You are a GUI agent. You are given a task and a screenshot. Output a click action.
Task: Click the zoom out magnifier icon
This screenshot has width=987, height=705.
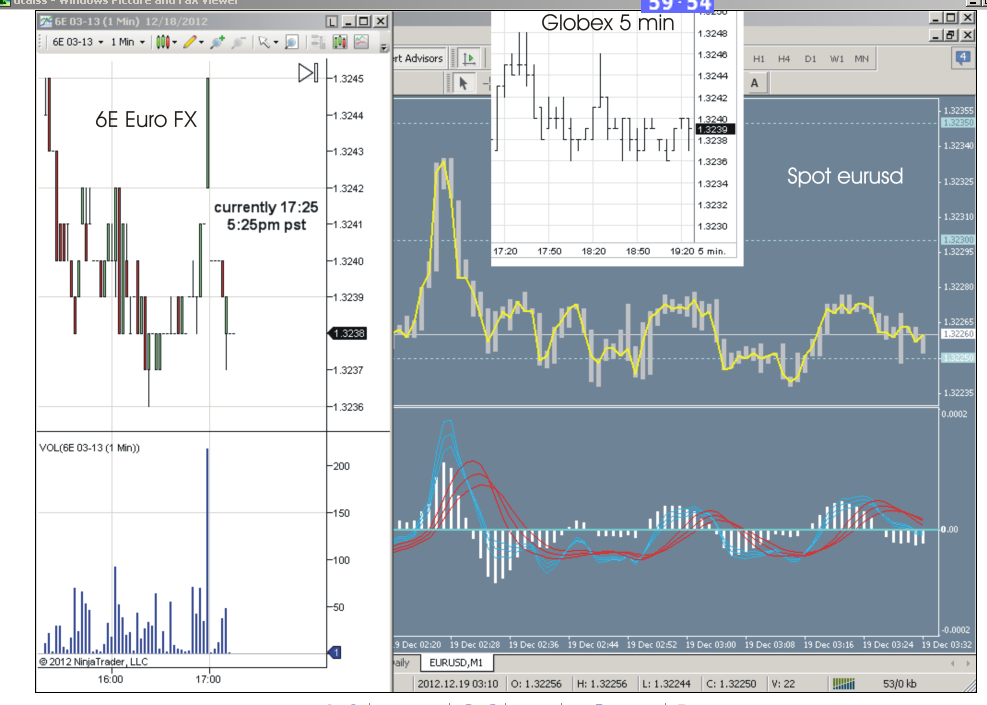click(238, 42)
